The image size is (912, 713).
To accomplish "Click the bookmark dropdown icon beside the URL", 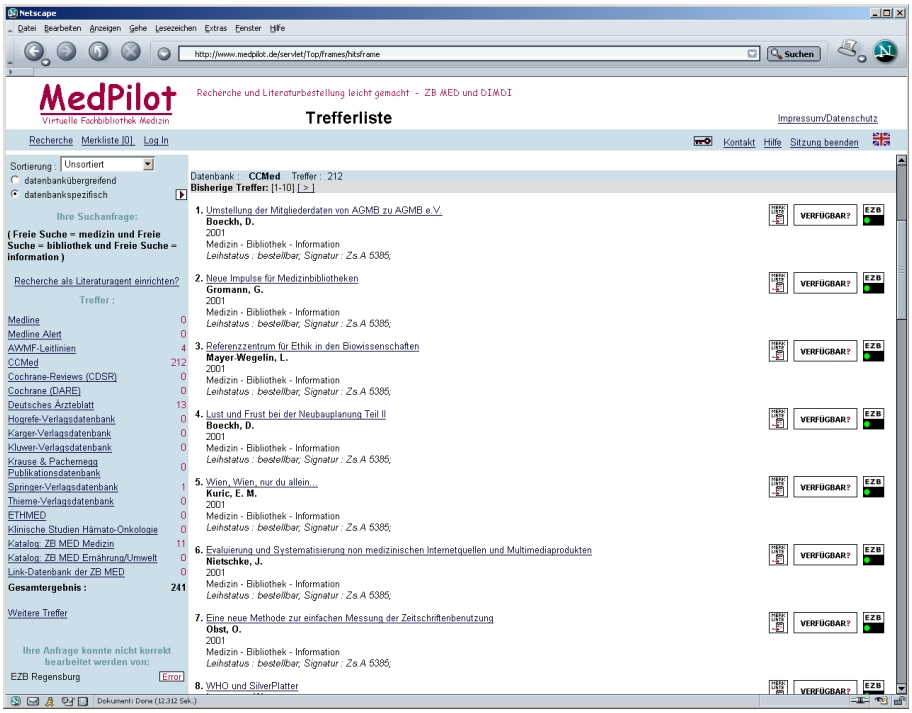I will [x=164, y=54].
